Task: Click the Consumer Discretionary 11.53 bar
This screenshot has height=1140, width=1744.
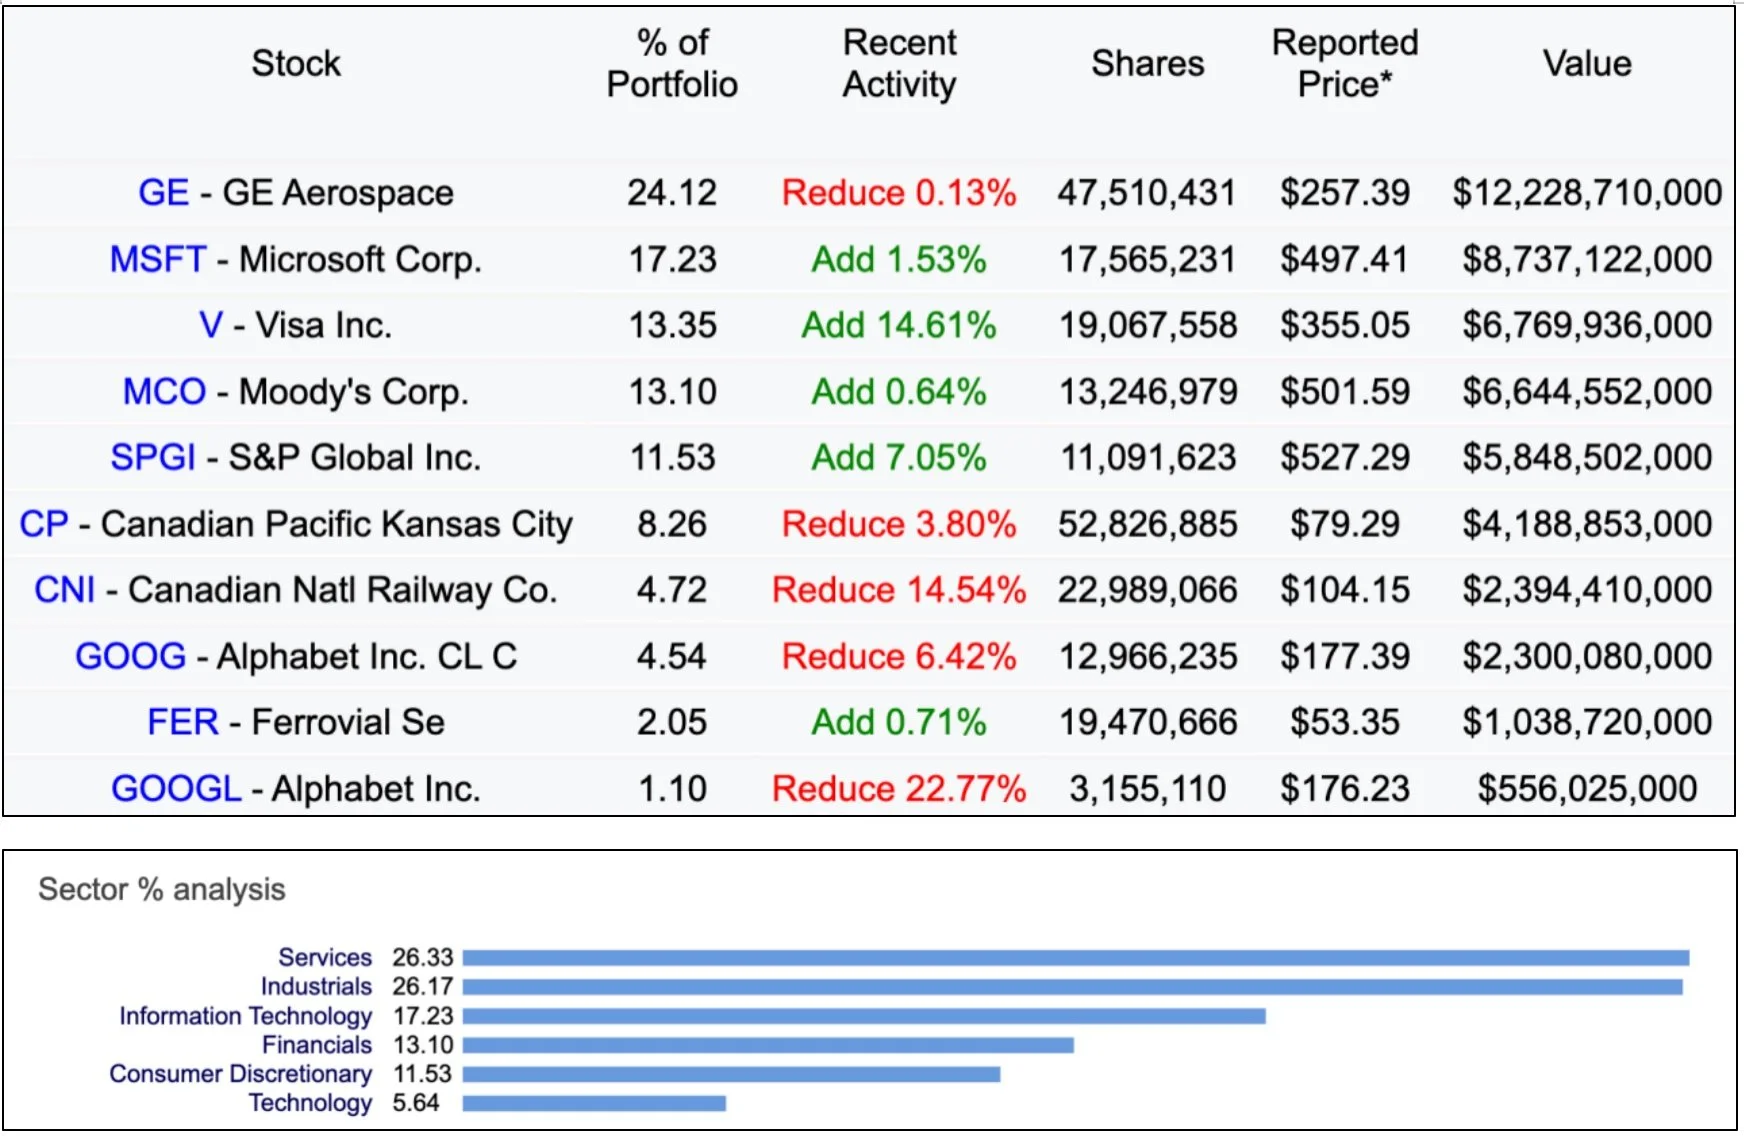Action: 731,1074
